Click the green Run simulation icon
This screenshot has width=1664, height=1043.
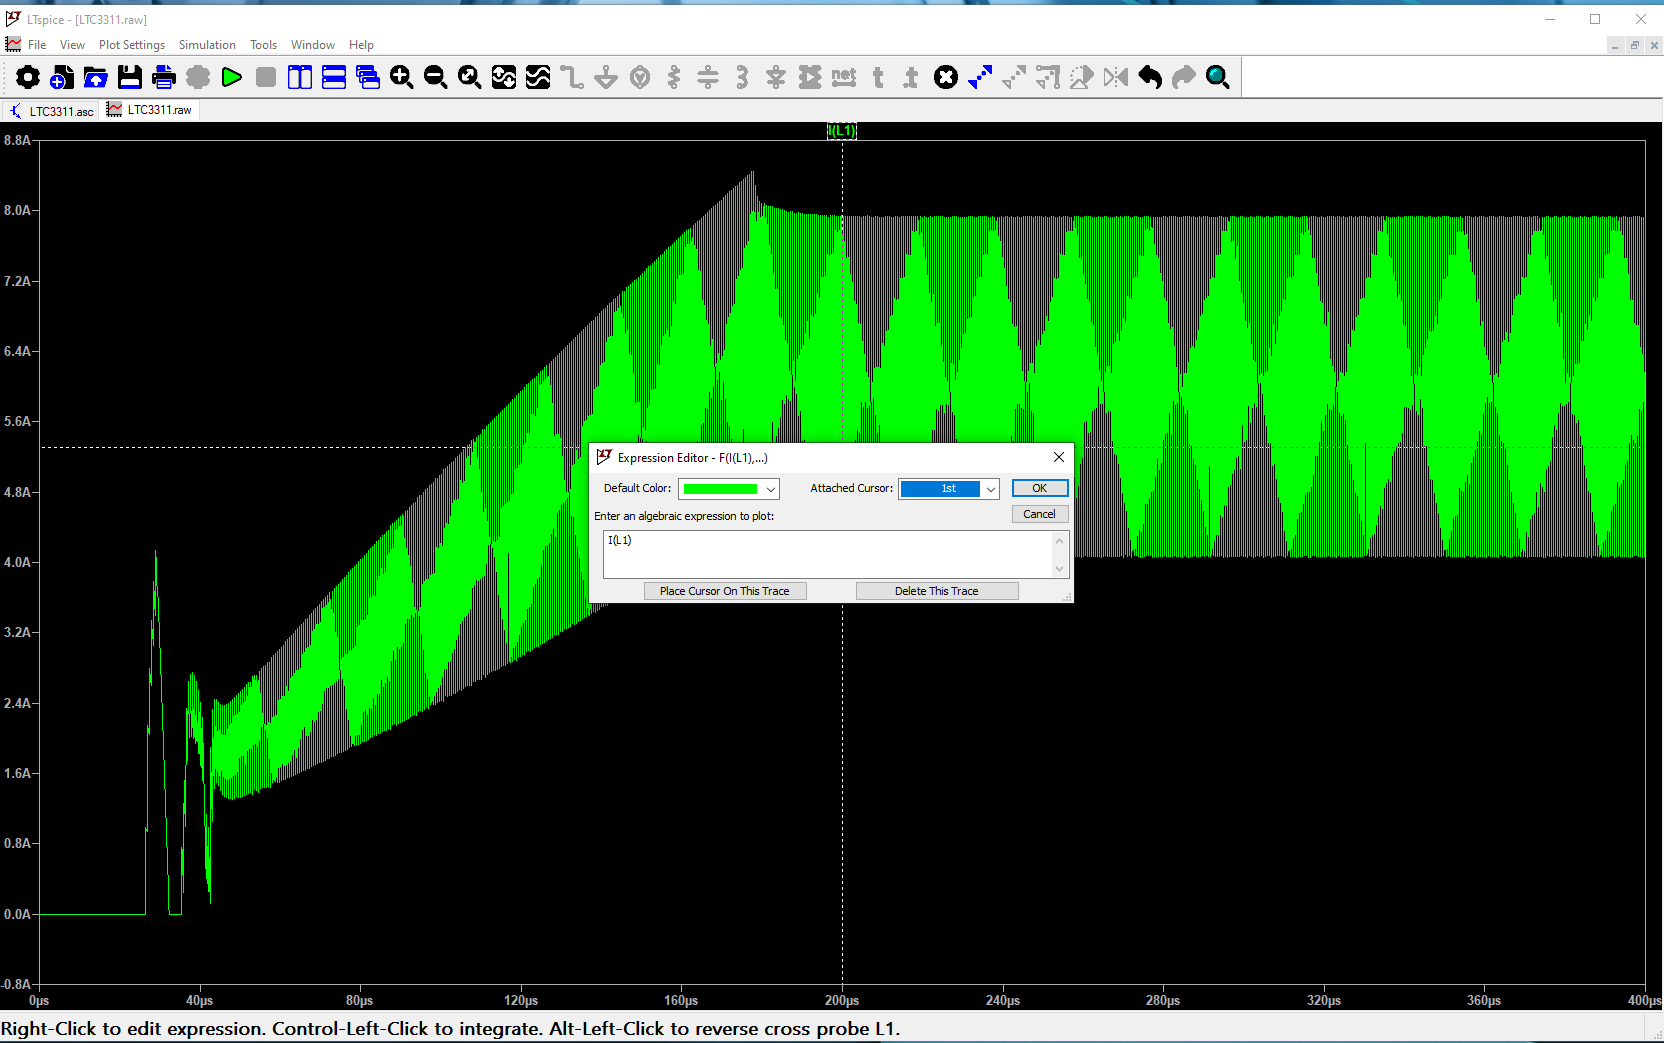tap(232, 77)
